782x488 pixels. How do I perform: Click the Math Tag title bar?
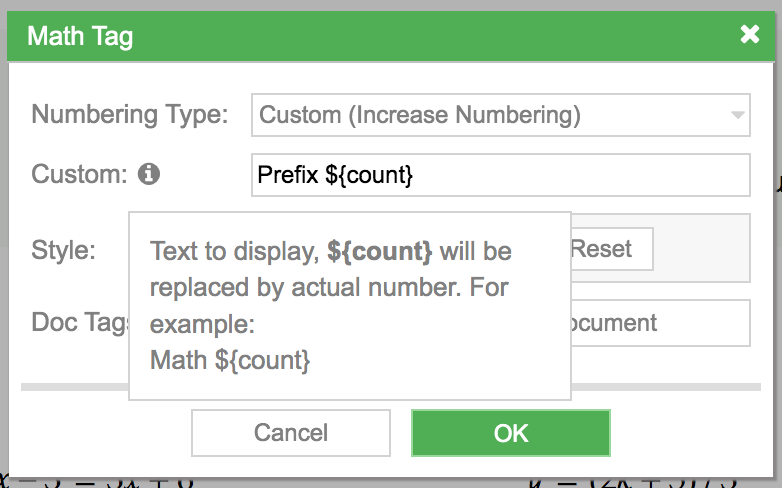[x=391, y=36]
